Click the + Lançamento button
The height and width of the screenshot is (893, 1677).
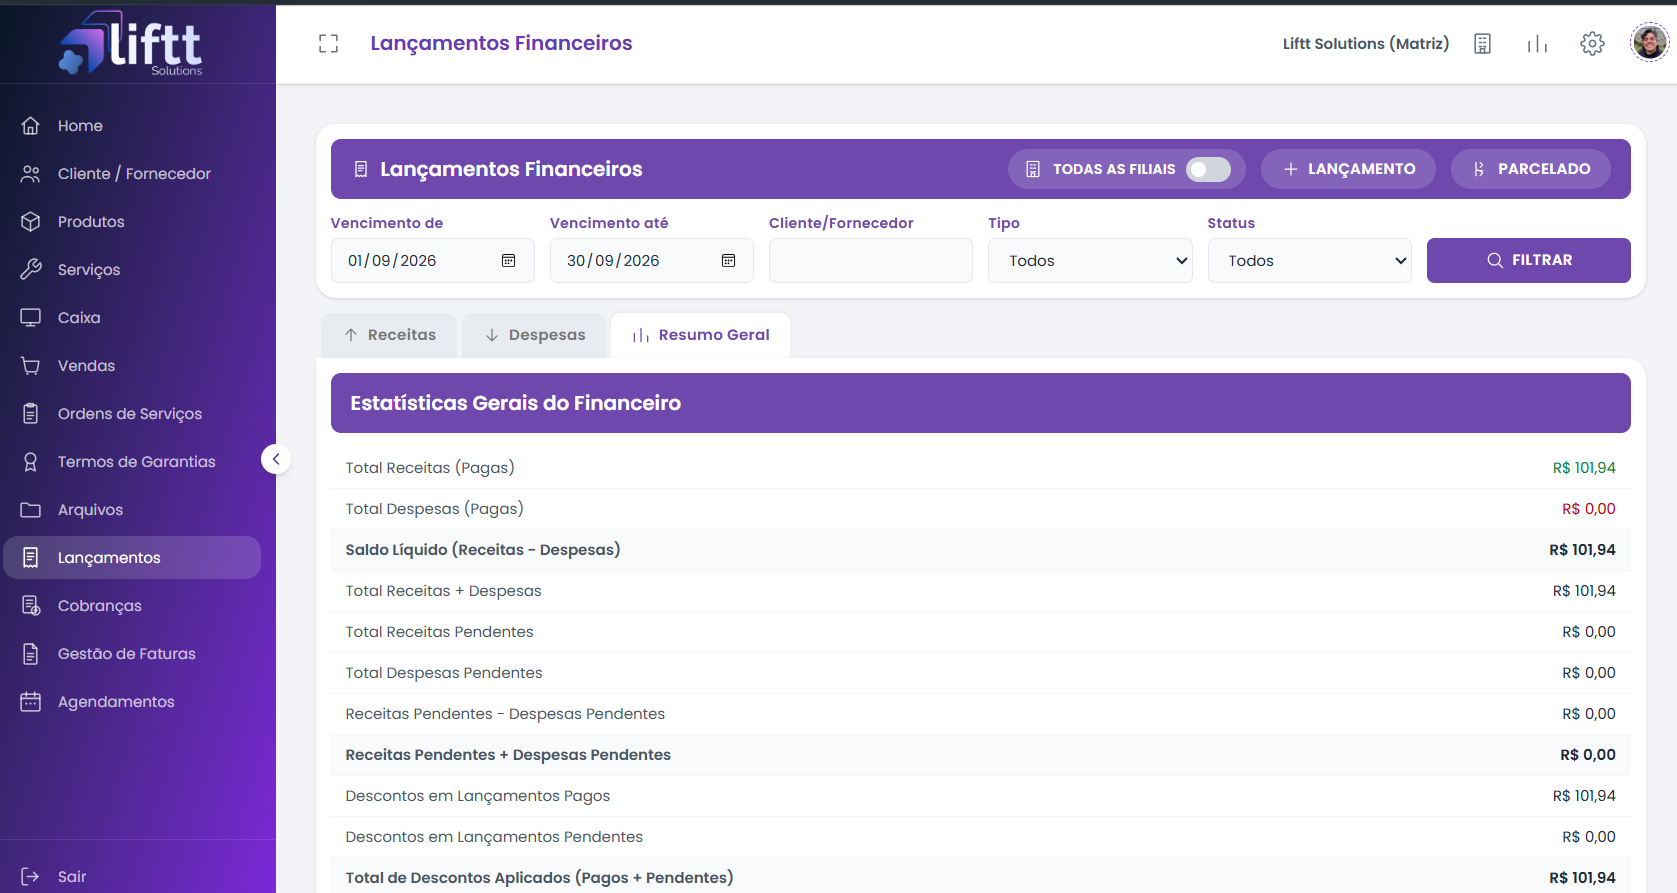[1348, 169]
